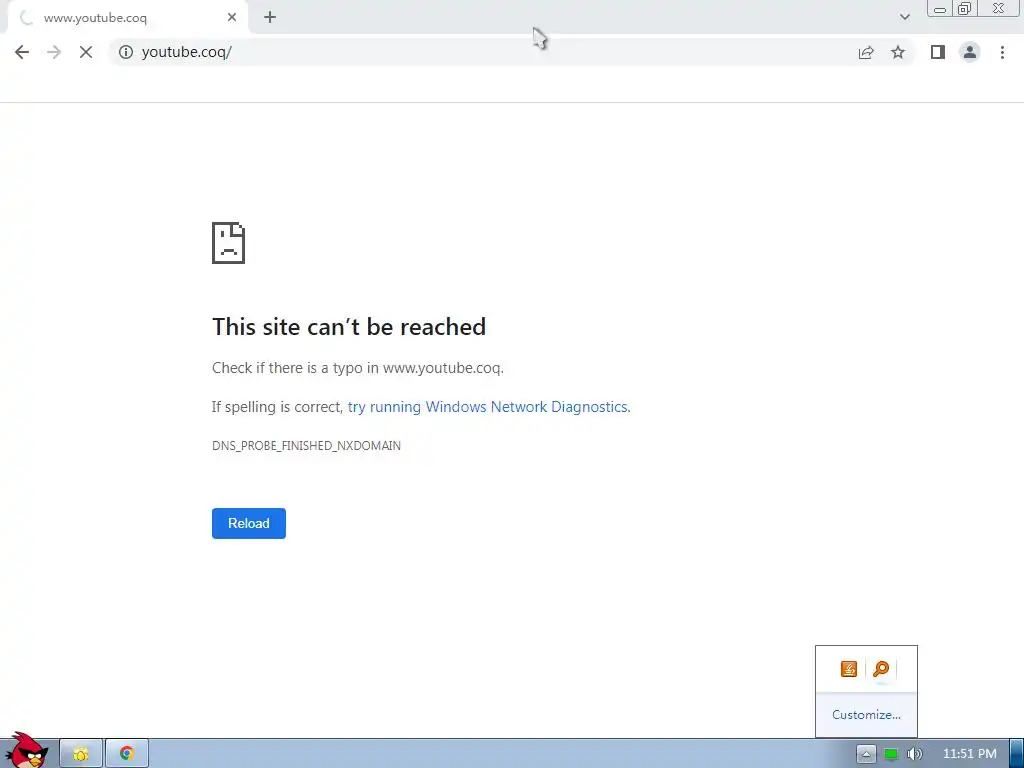Image resolution: width=1024 pixels, height=768 pixels.
Task: Open the volume speaker tray icon
Action: (914, 754)
